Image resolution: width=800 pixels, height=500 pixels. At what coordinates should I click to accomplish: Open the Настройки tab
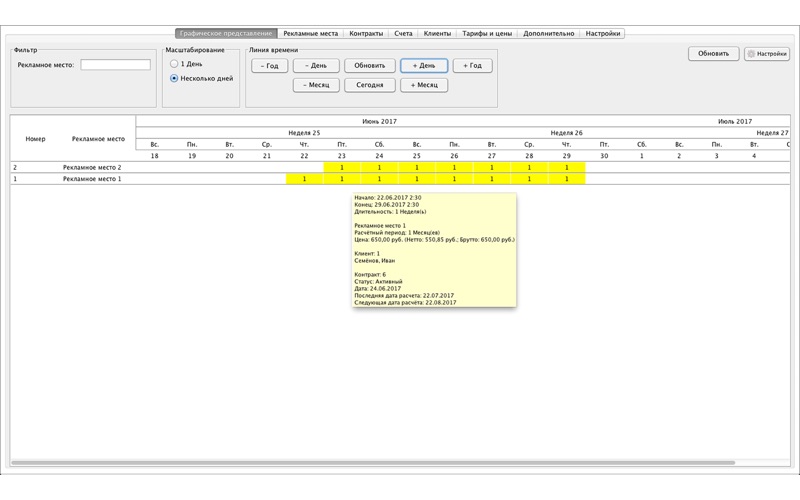[x=603, y=33]
